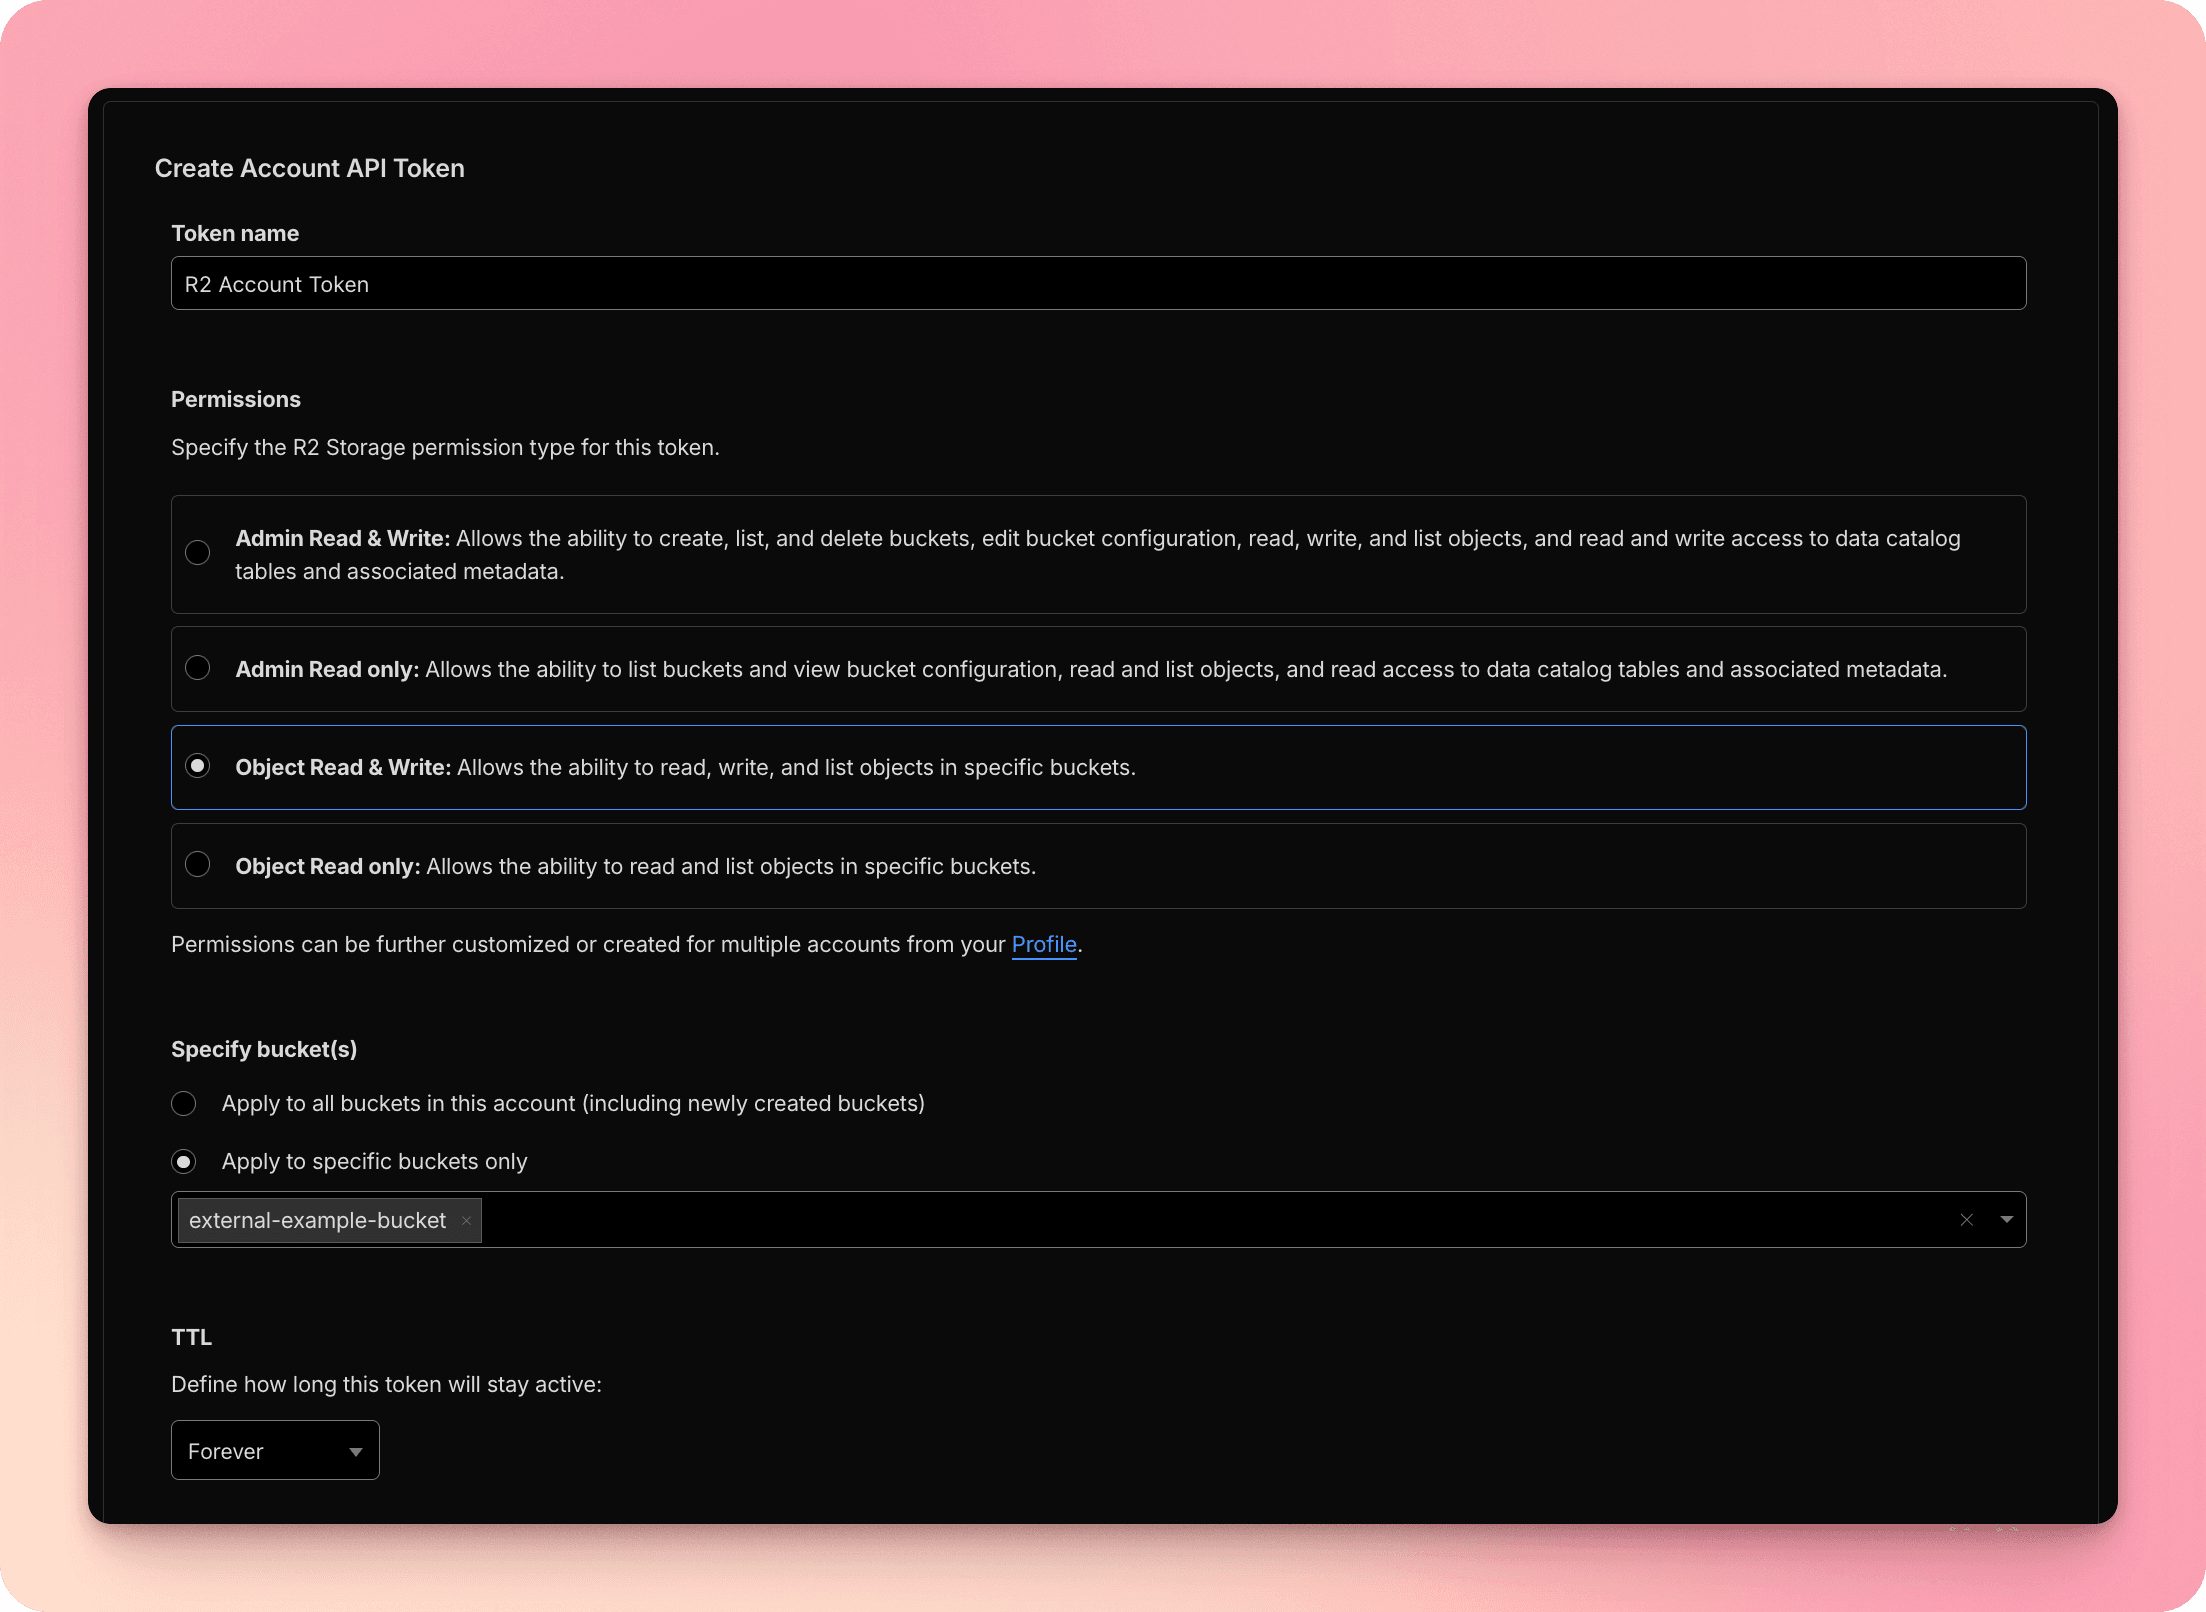The width and height of the screenshot is (2206, 1612).
Task: Select the Admin Read & Write permission radio
Action: point(198,553)
